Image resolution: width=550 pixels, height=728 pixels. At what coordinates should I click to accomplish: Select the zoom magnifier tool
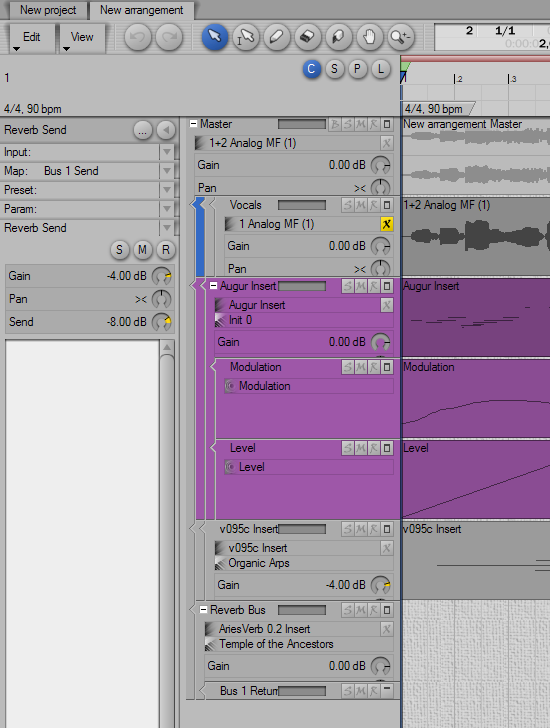pos(401,36)
